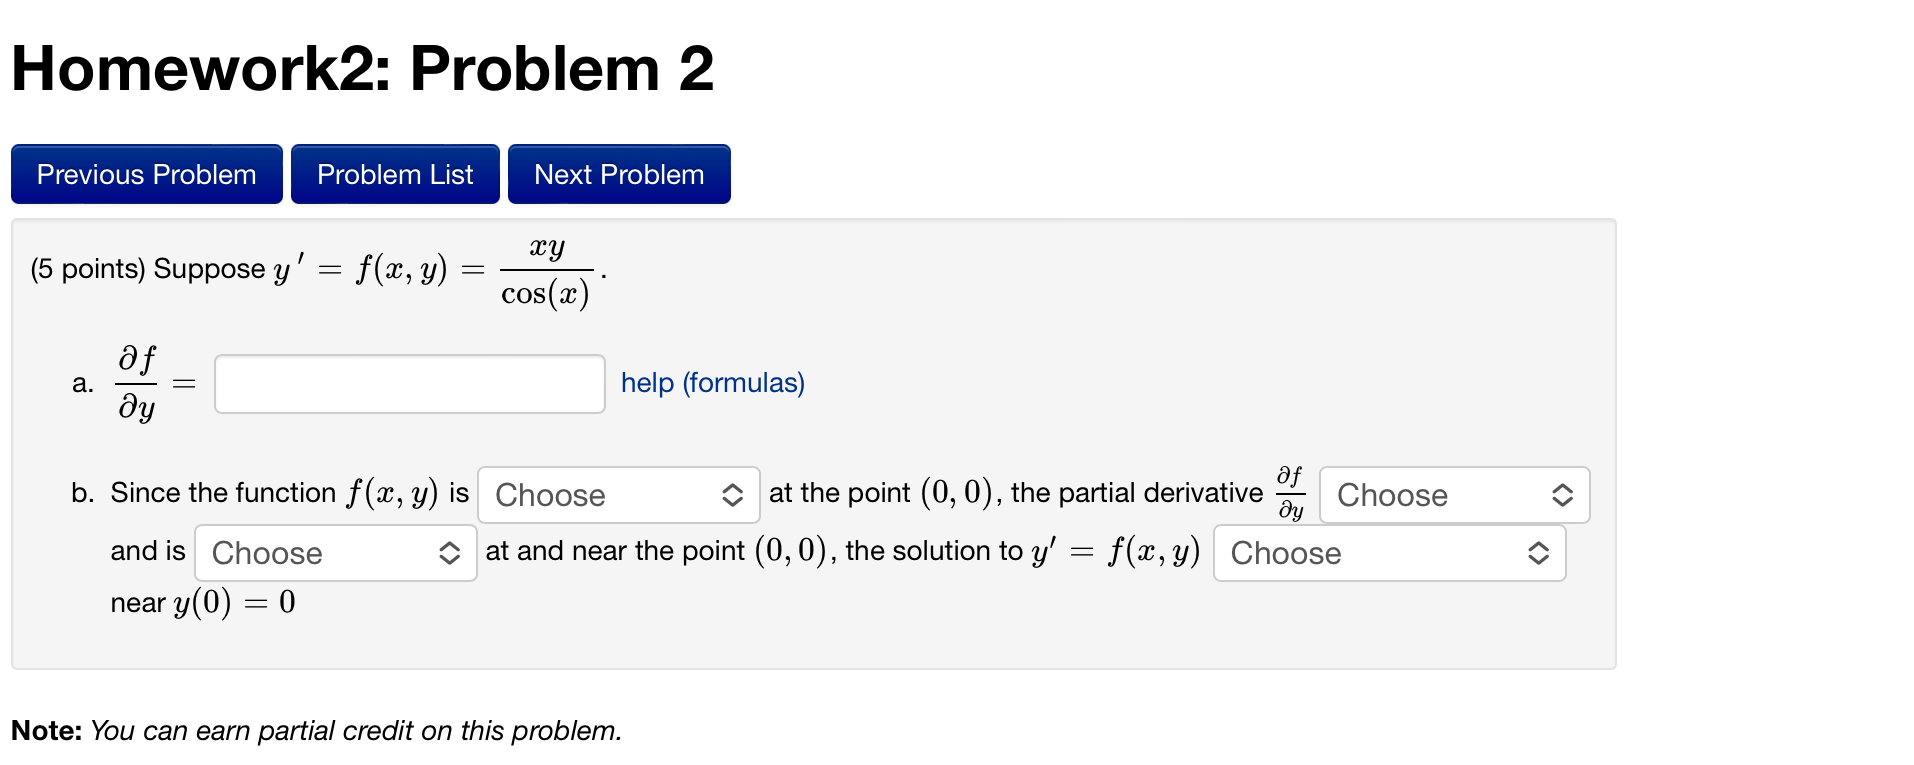
Task: Click the chevron on the 'and is' selector
Action: (449, 552)
